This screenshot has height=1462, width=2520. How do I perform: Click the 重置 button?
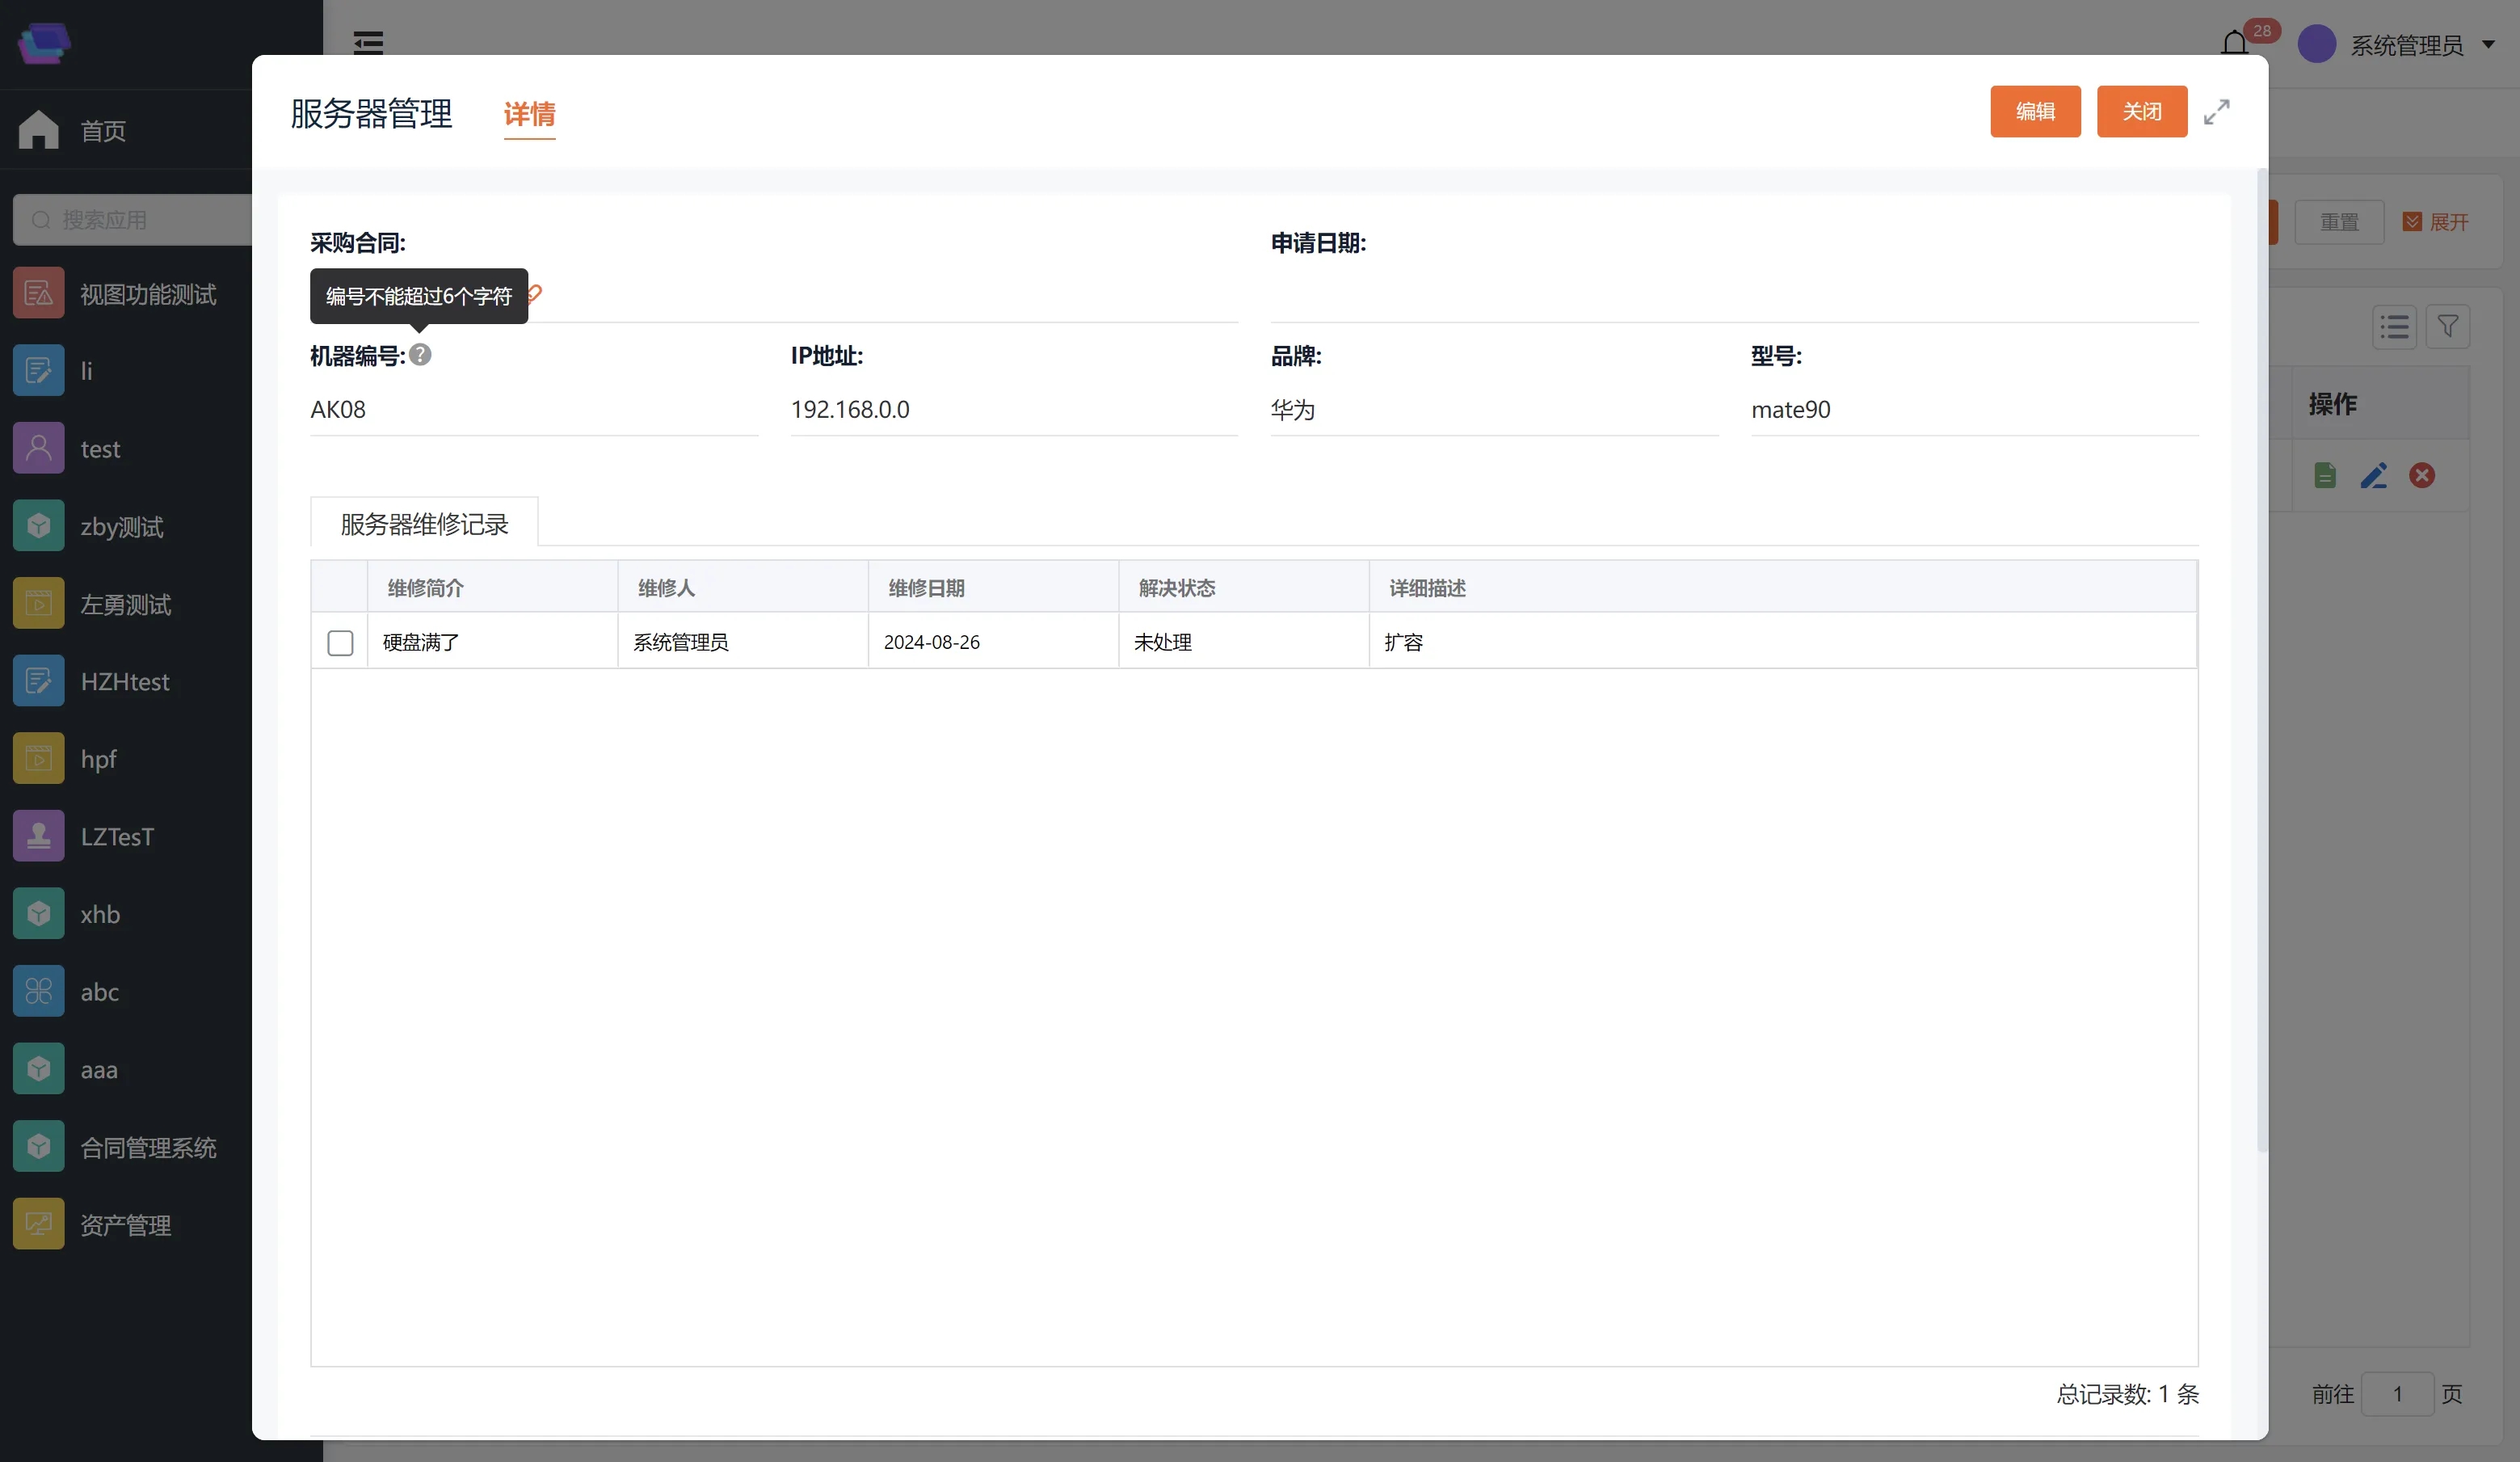click(2338, 222)
